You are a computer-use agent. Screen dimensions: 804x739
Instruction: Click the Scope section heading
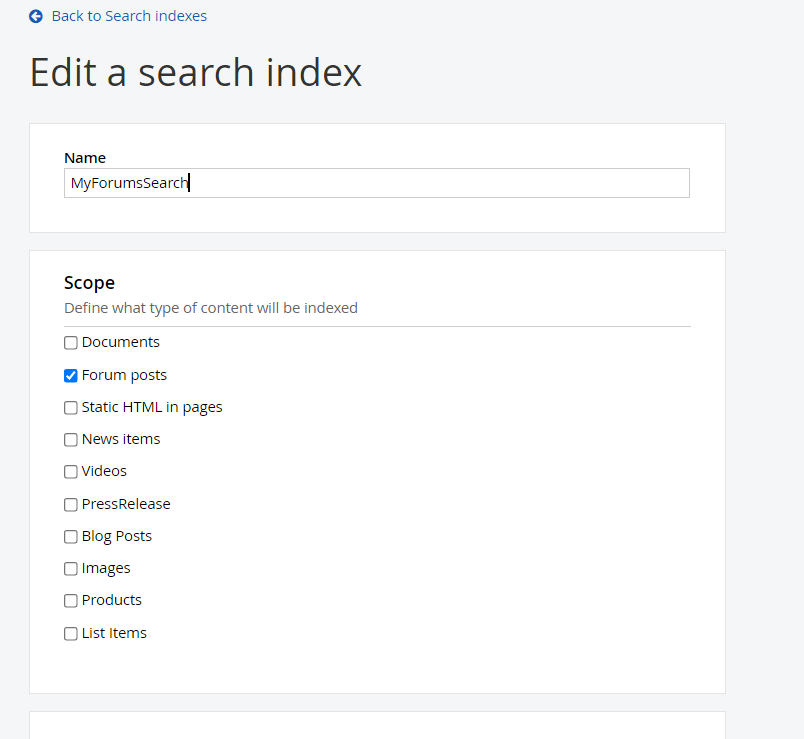(89, 283)
